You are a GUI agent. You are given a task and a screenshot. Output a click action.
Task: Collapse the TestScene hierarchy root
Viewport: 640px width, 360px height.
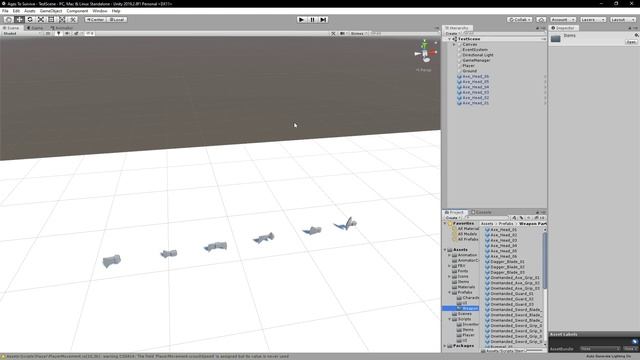pyautogui.click(x=450, y=39)
